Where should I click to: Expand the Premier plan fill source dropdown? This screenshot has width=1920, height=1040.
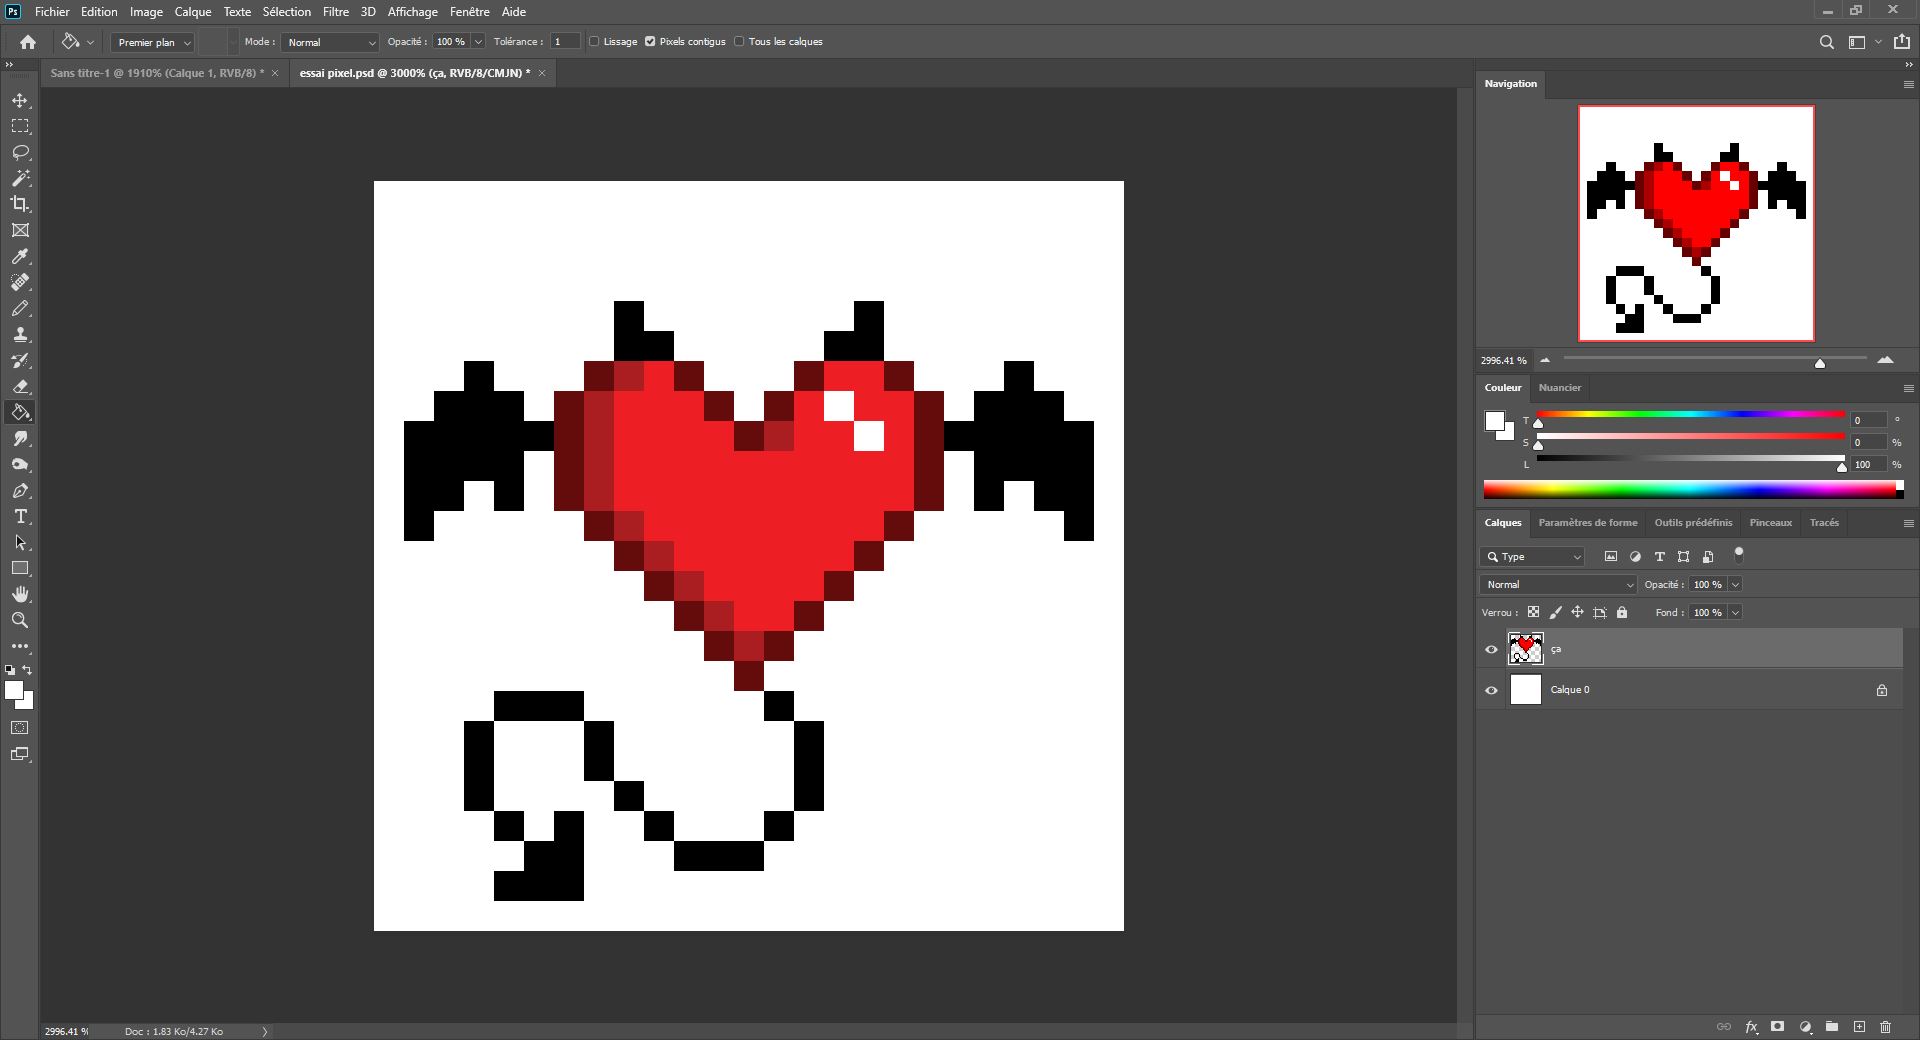153,42
